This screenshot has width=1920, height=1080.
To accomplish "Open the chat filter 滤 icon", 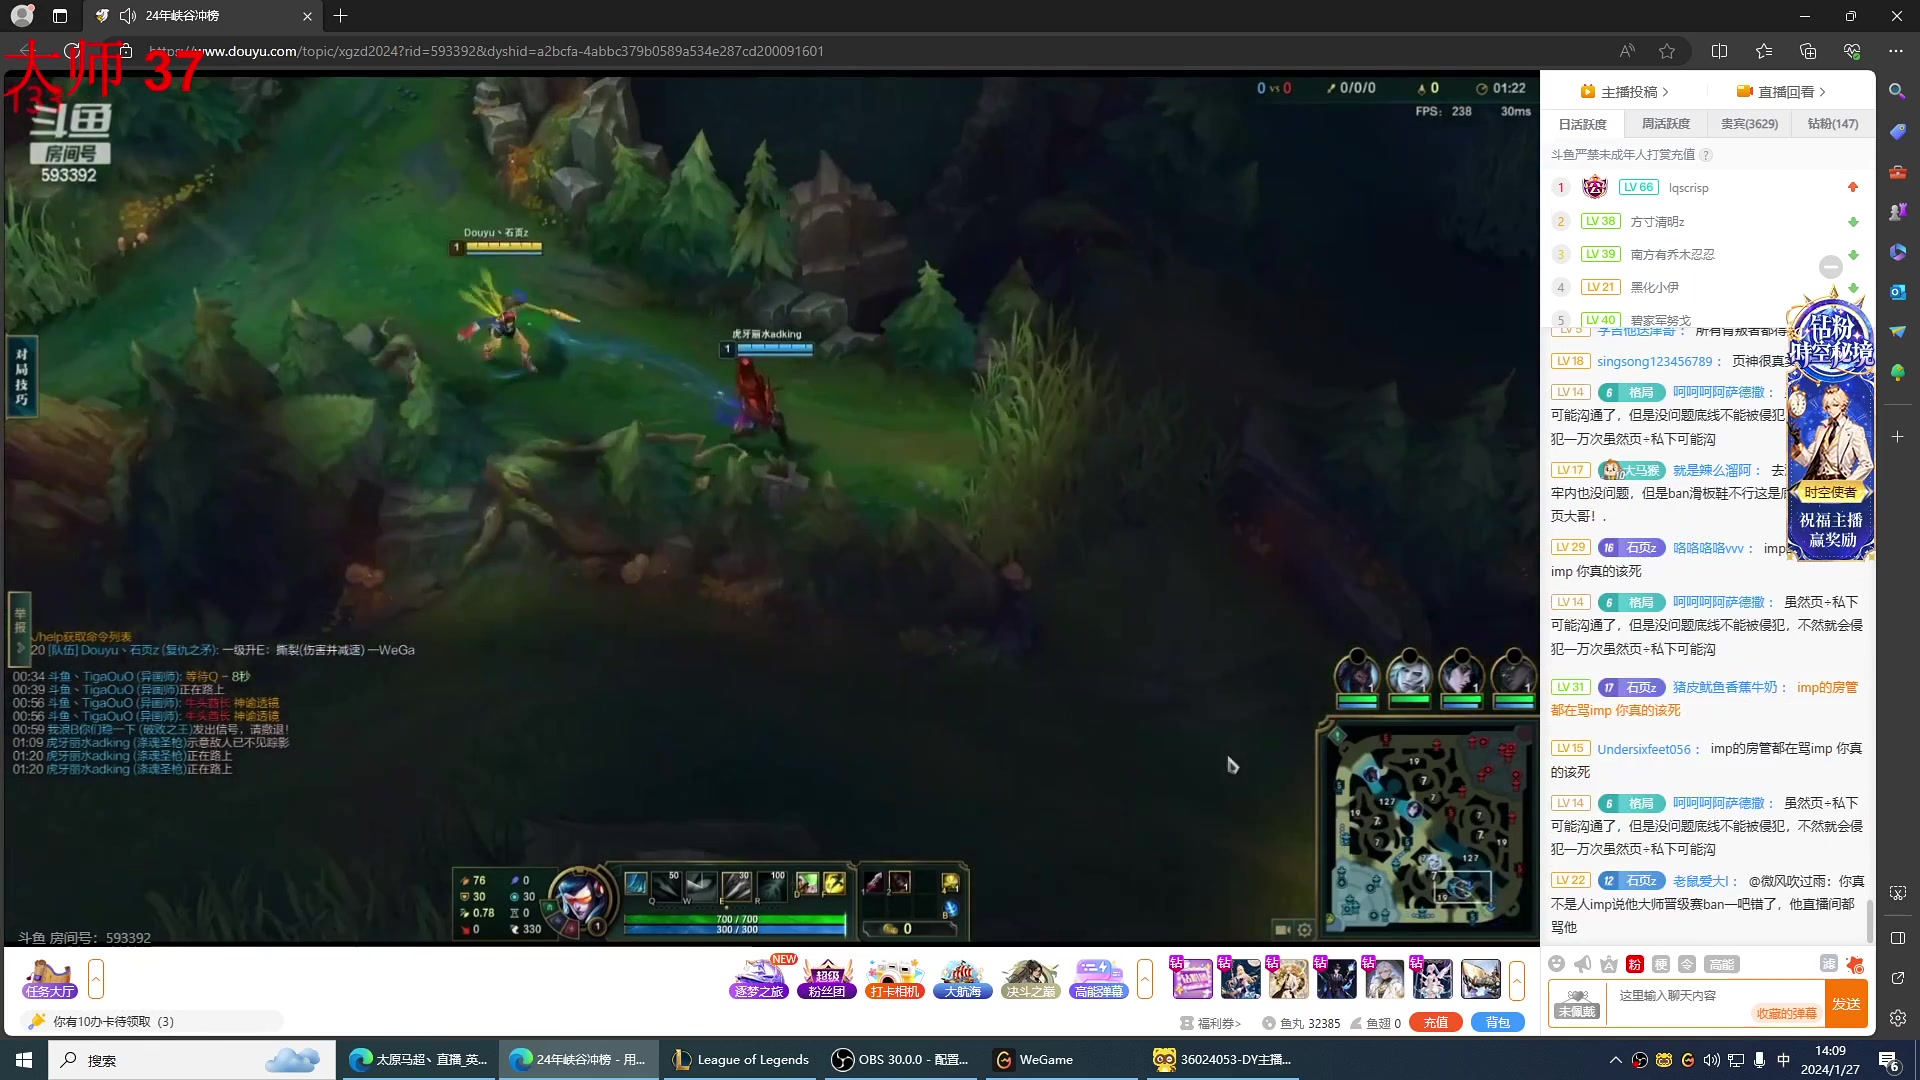I will click(x=1828, y=964).
